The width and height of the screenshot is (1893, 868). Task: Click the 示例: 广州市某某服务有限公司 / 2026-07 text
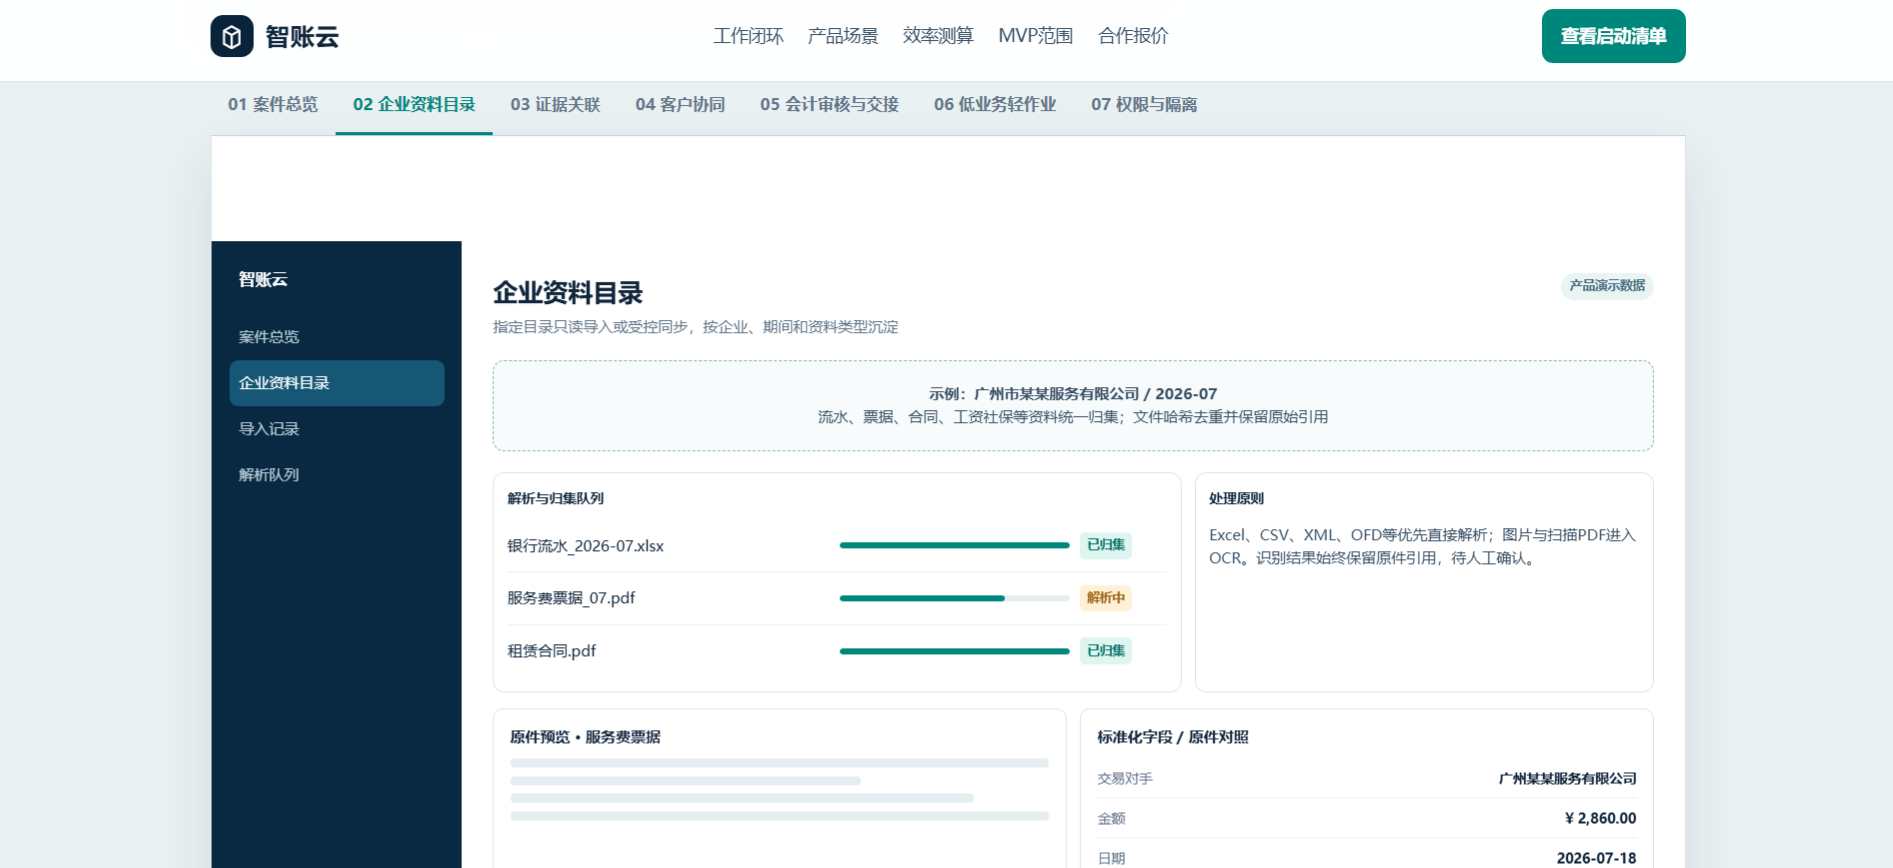1073,394
